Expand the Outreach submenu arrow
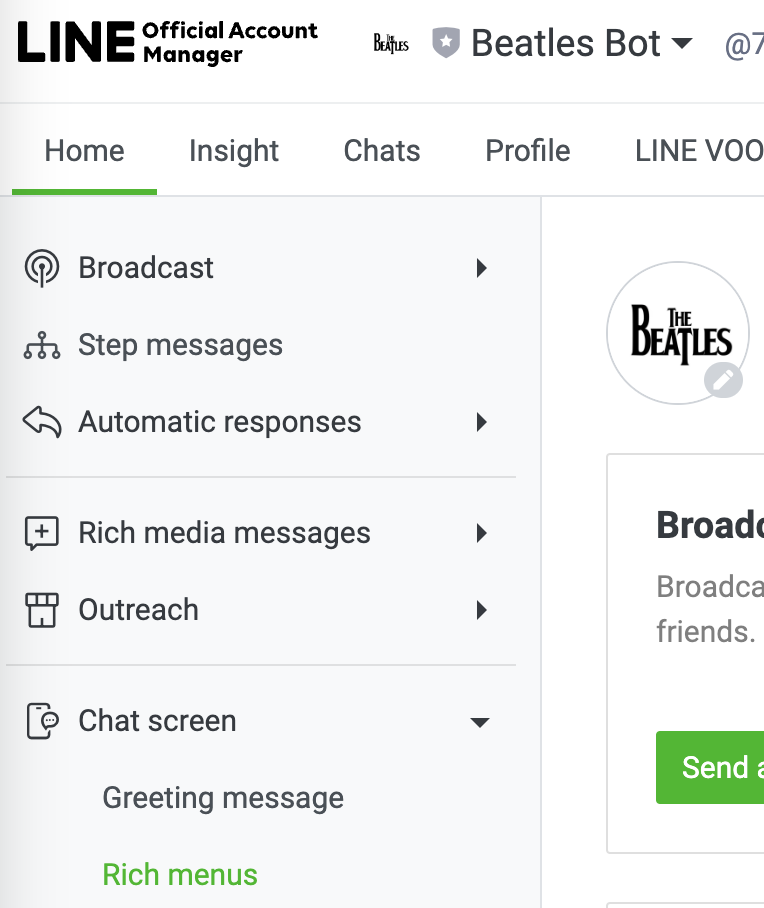 tap(482, 610)
